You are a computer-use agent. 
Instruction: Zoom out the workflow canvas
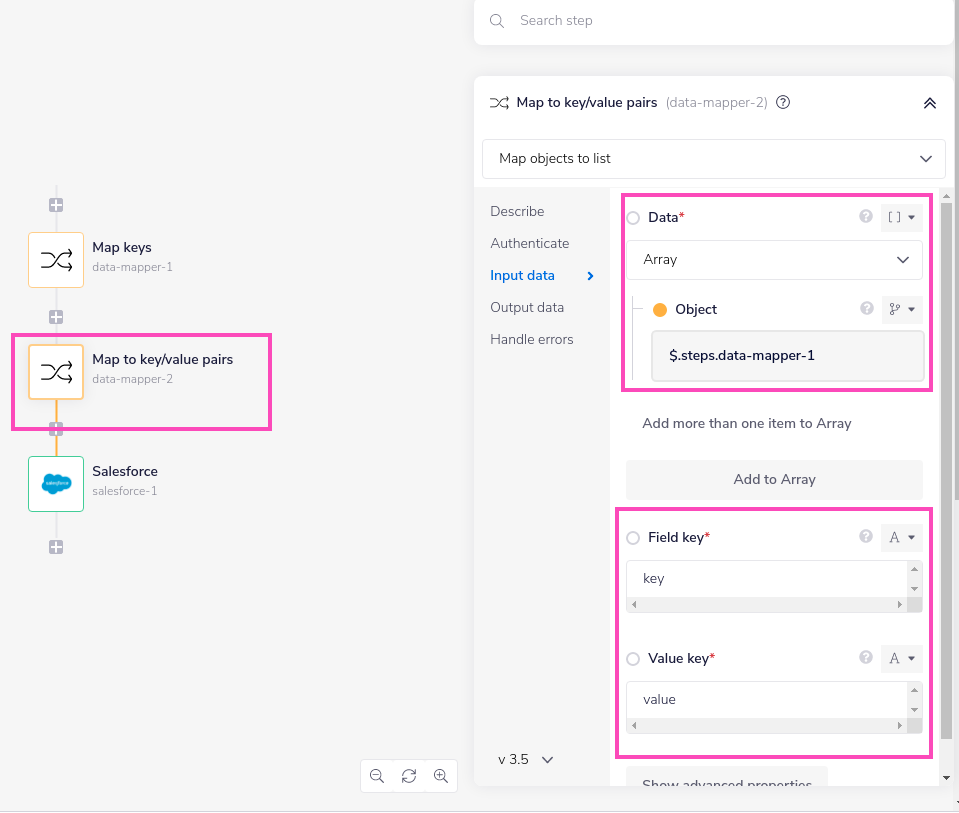(377, 776)
